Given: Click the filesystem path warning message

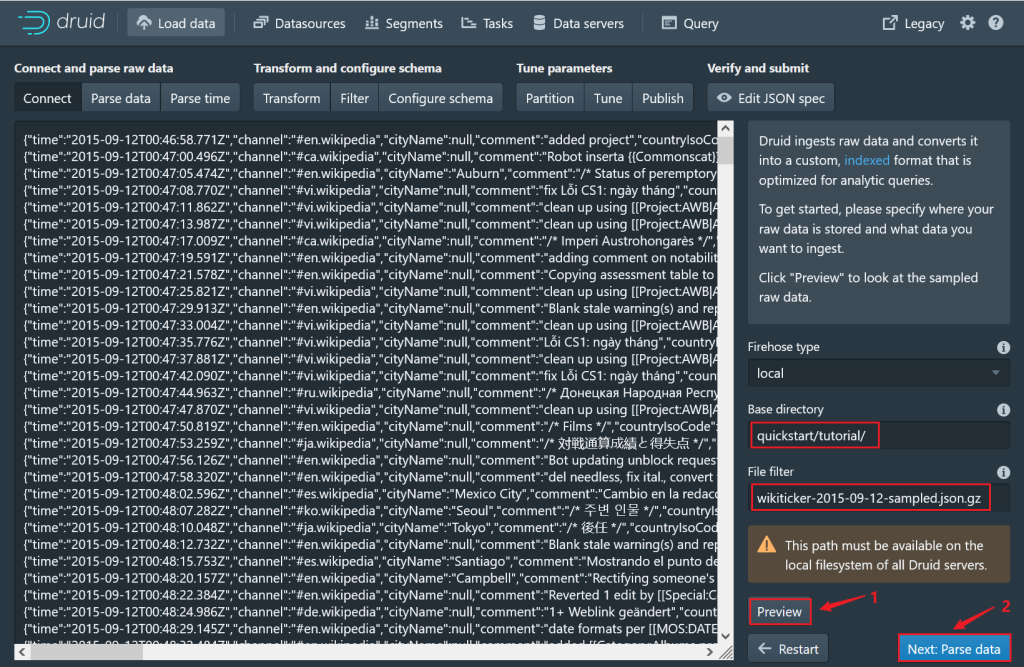Looking at the screenshot, I should coord(878,555).
